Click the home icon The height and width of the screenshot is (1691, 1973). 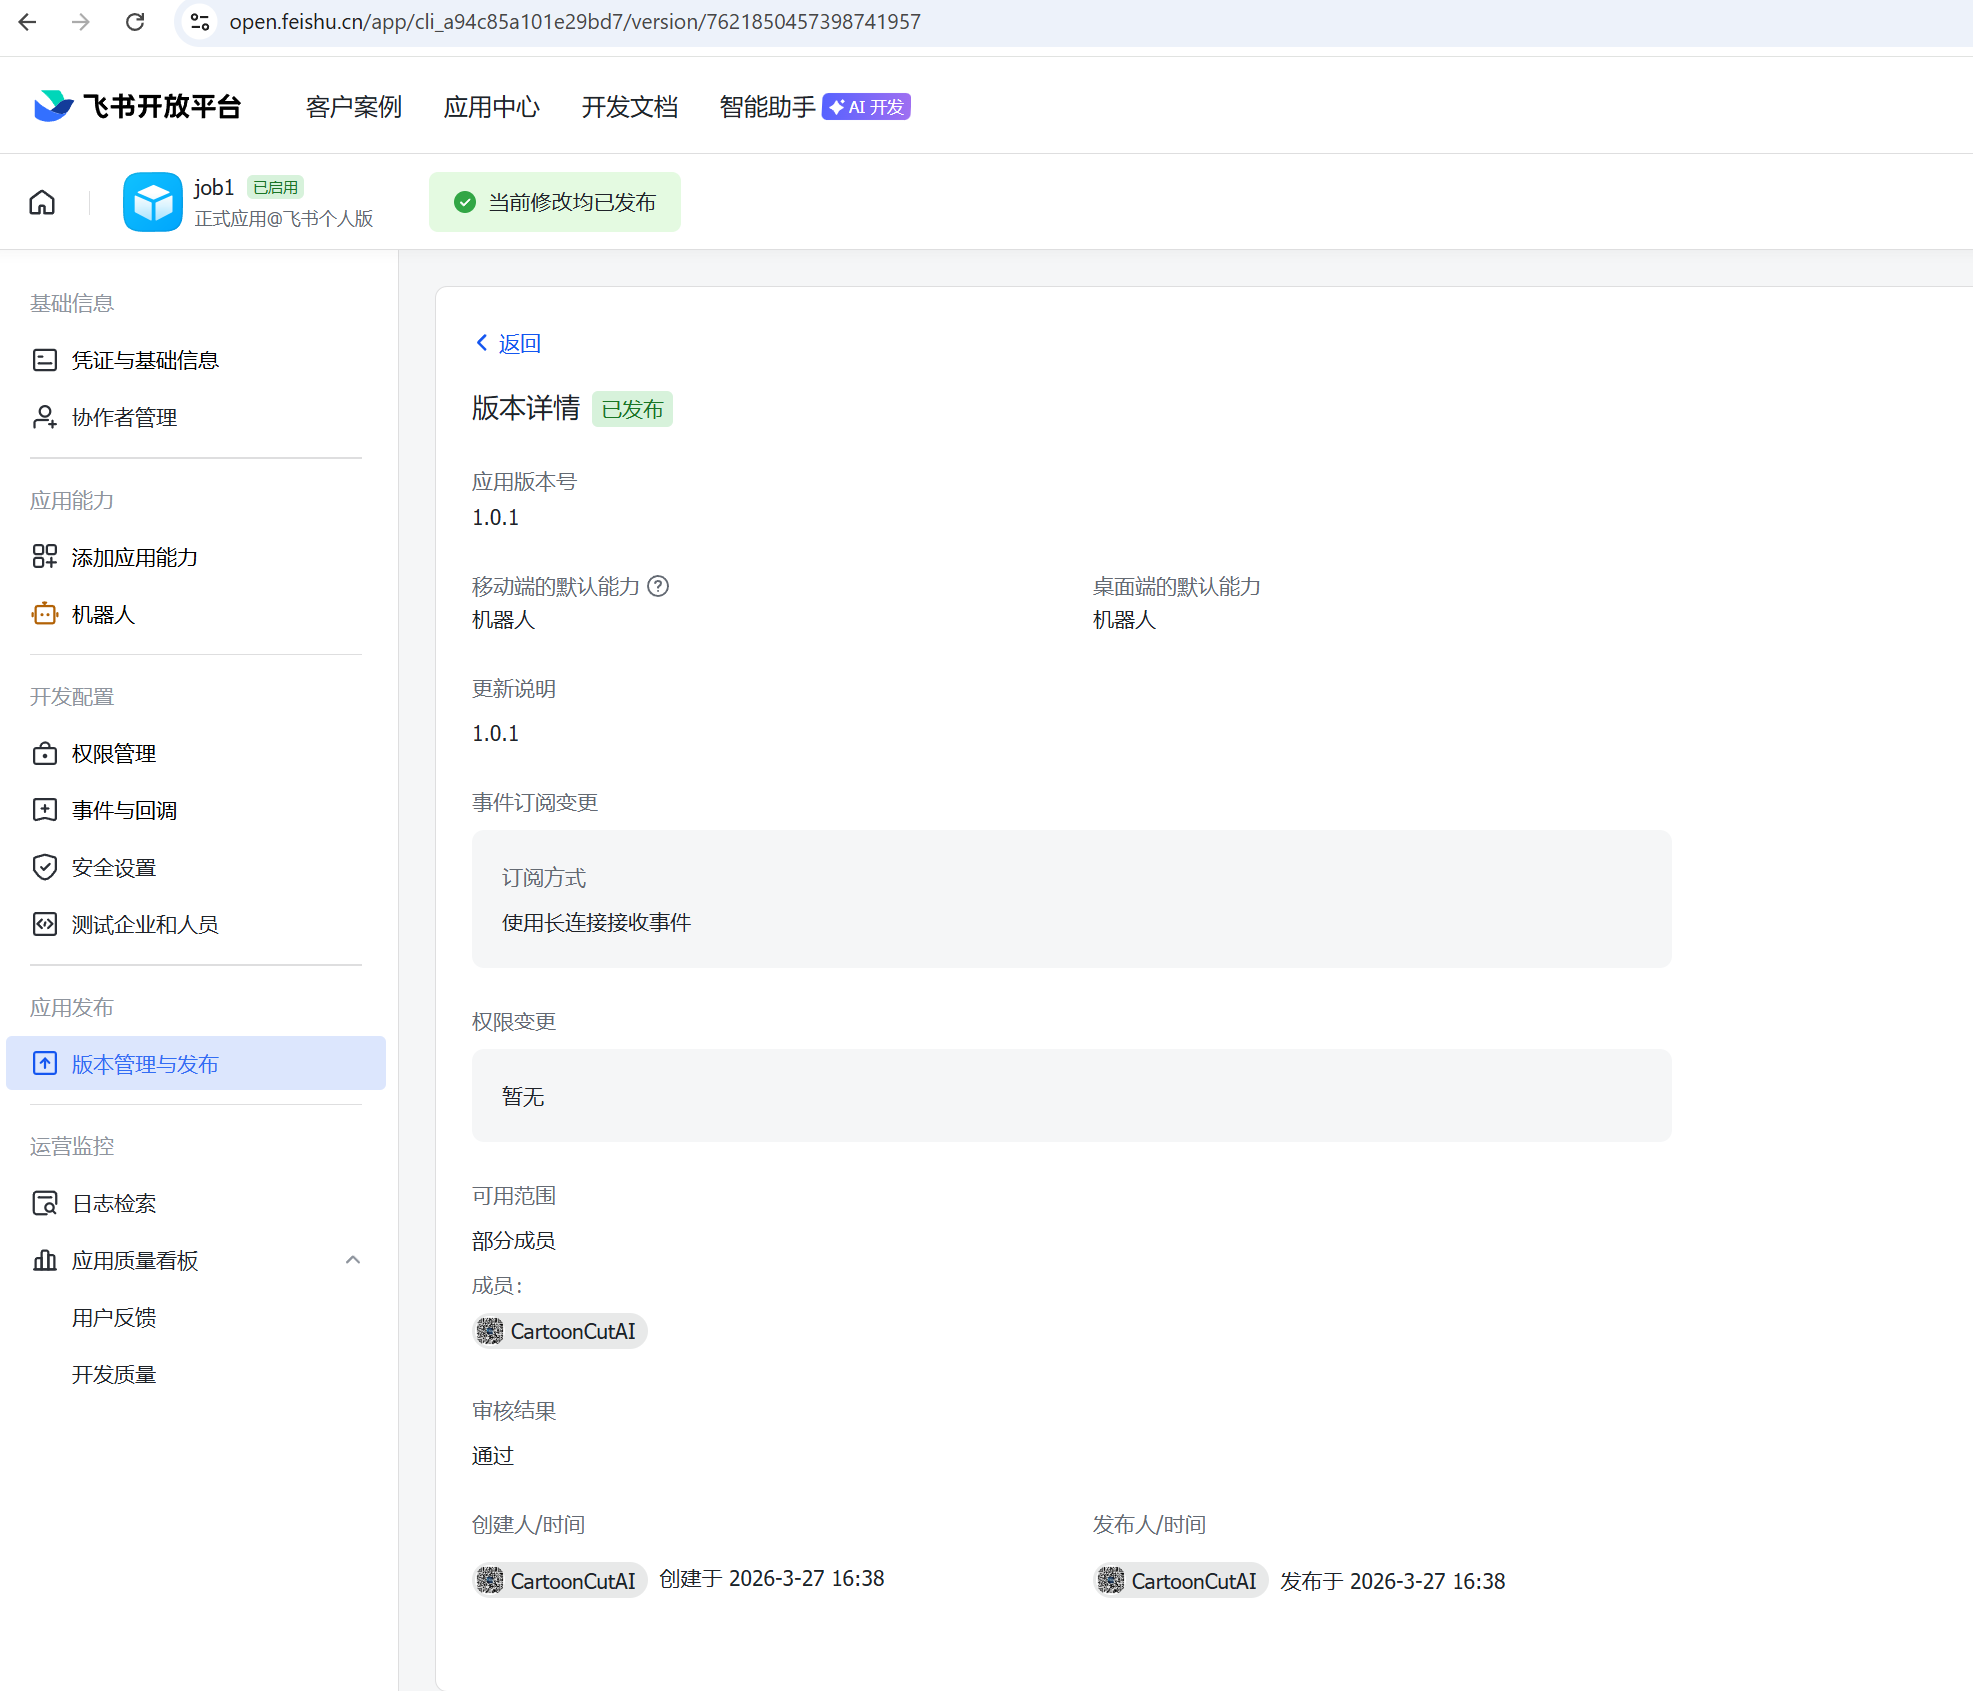[x=42, y=203]
